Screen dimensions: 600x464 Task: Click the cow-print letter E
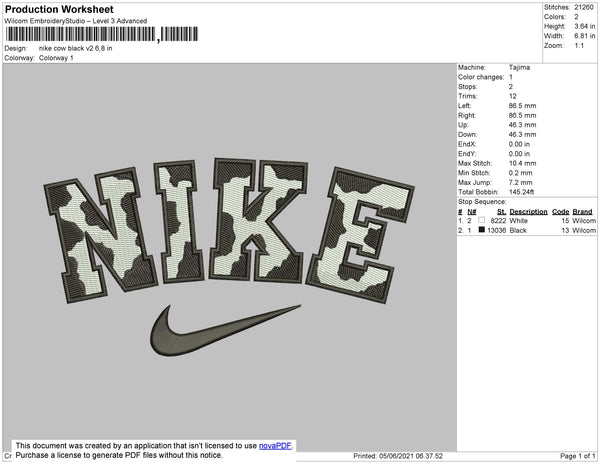[363, 229]
